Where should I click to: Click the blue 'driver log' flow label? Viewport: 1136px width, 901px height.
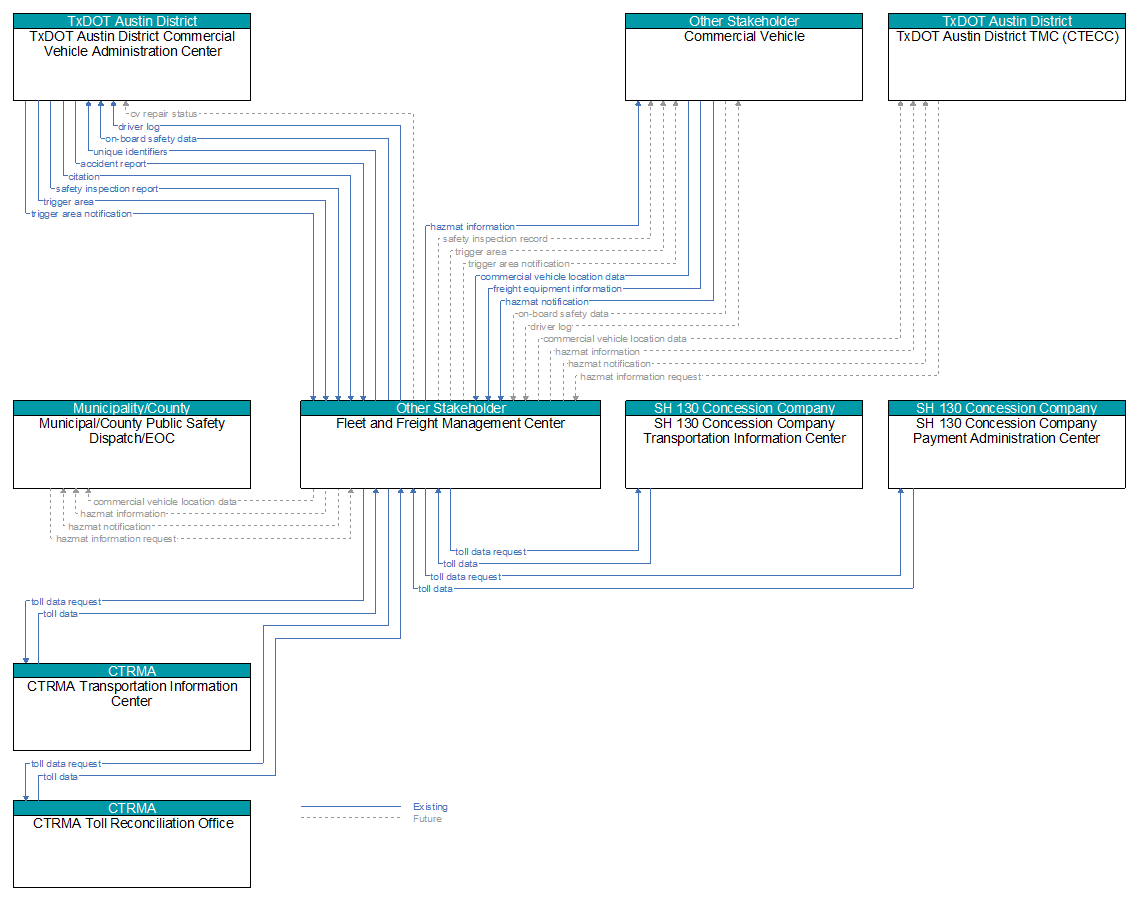138,127
